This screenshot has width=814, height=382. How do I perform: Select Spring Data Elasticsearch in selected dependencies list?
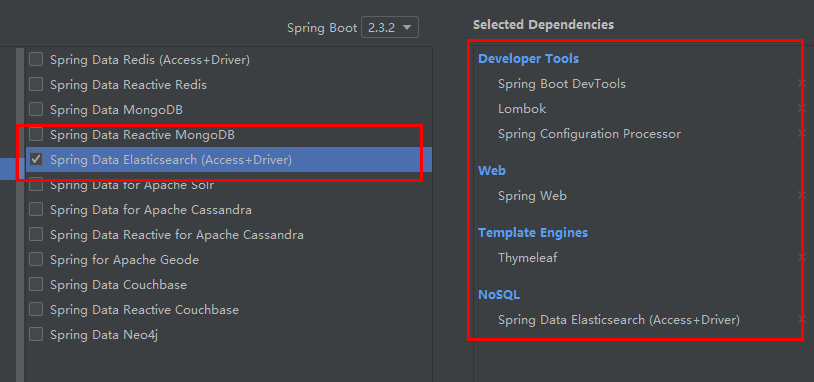(619, 320)
